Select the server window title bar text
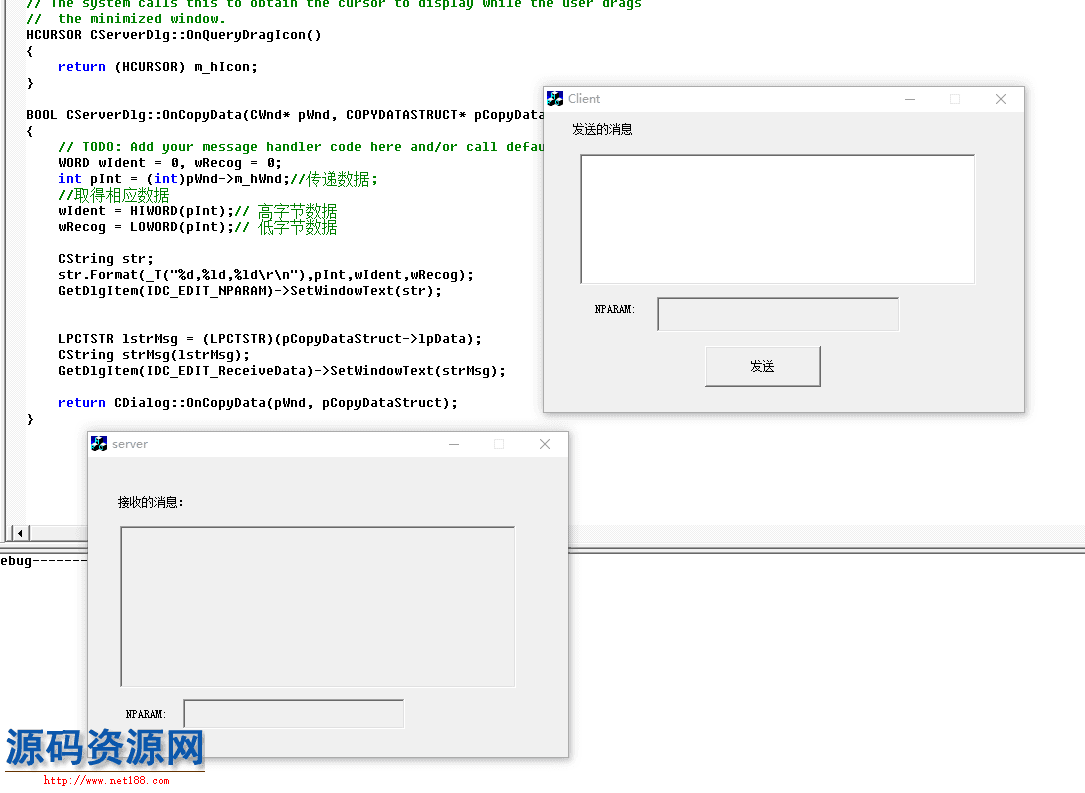The image size is (1085, 793). pos(130,443)
